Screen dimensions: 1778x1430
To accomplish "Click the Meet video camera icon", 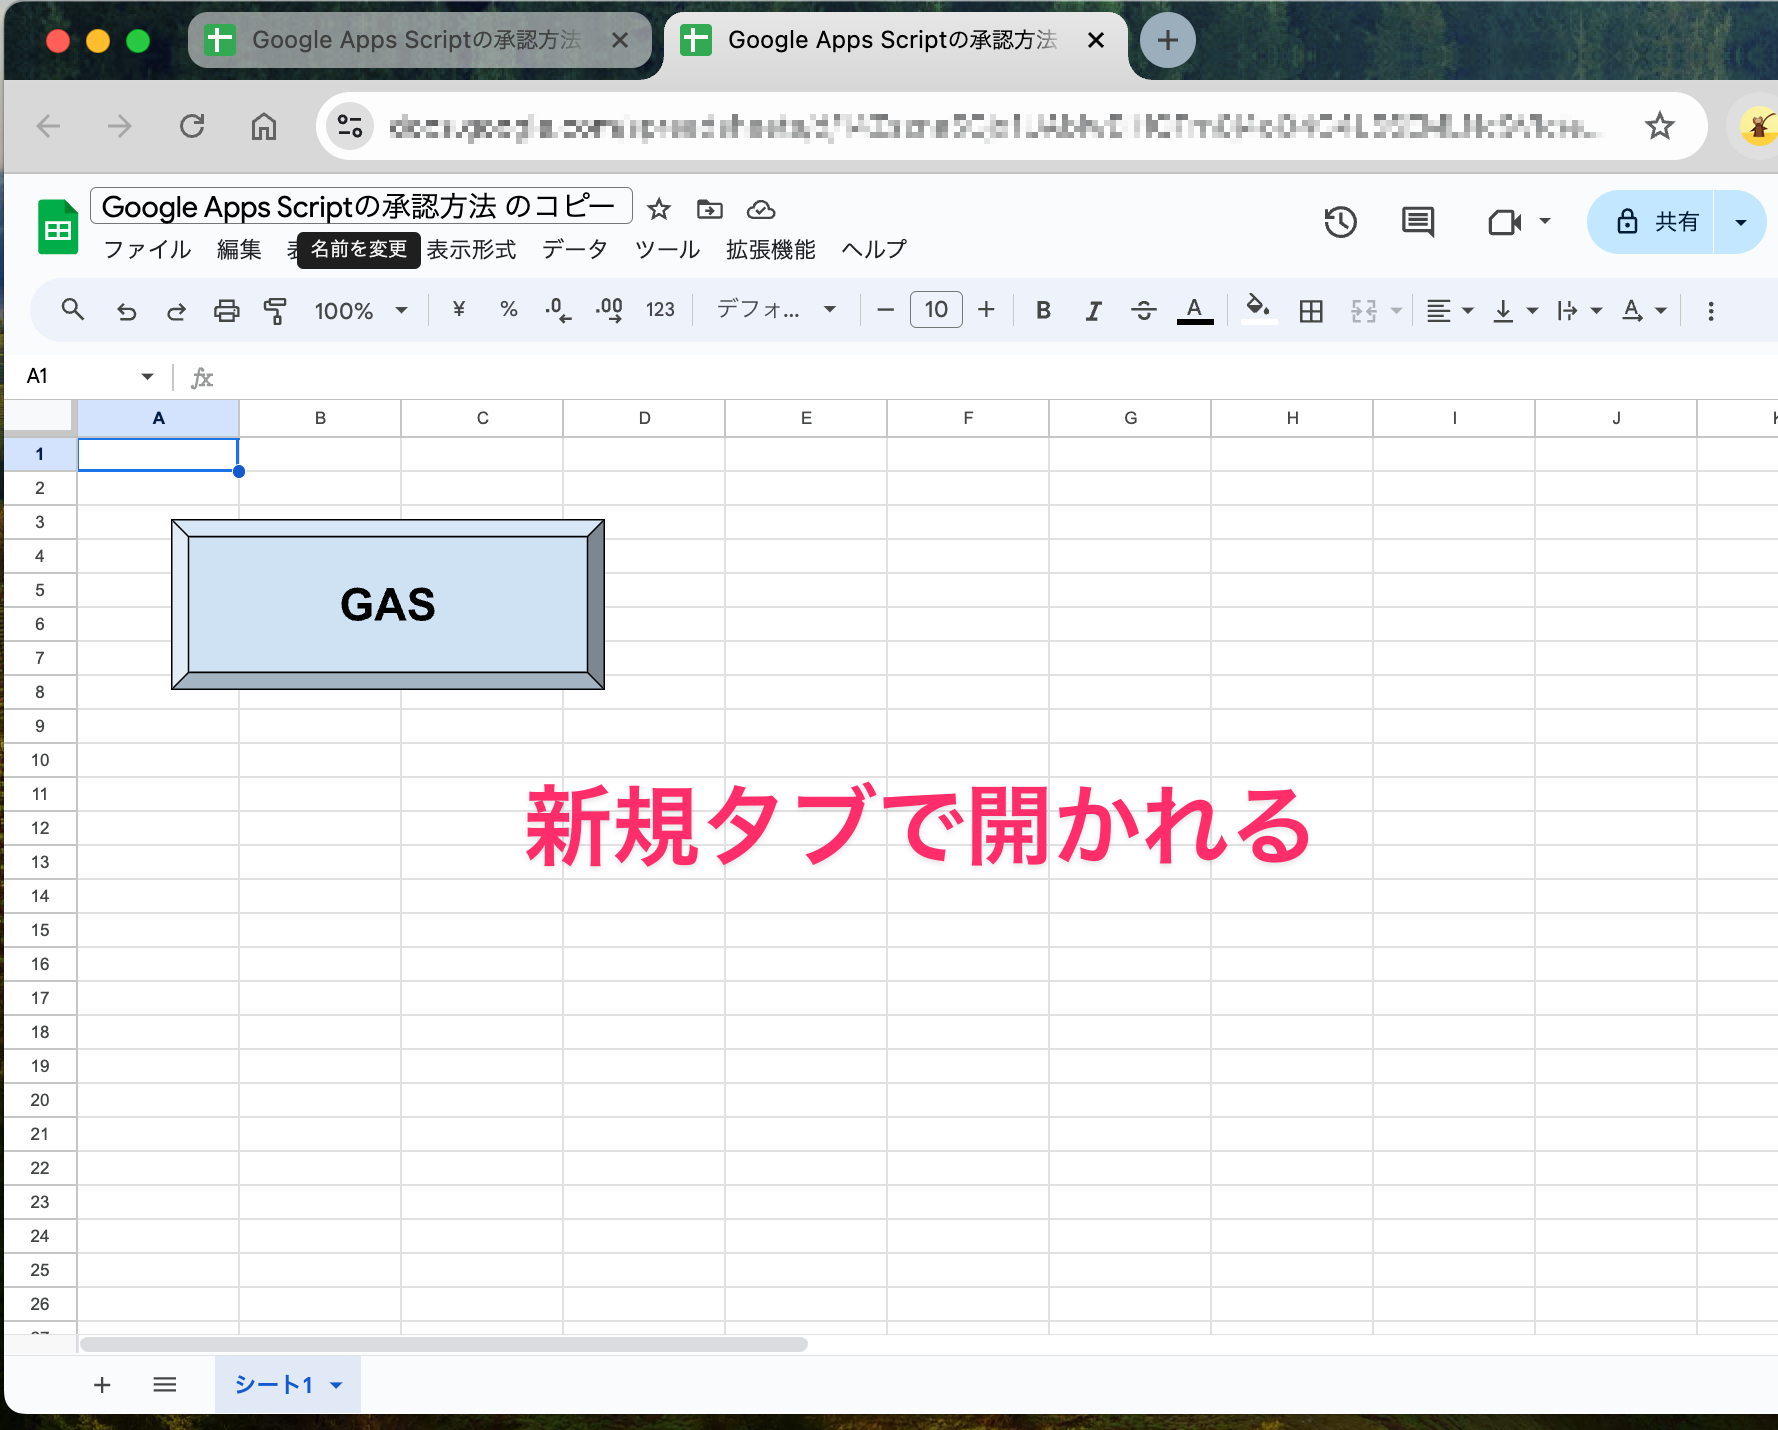I will 1505,222.
